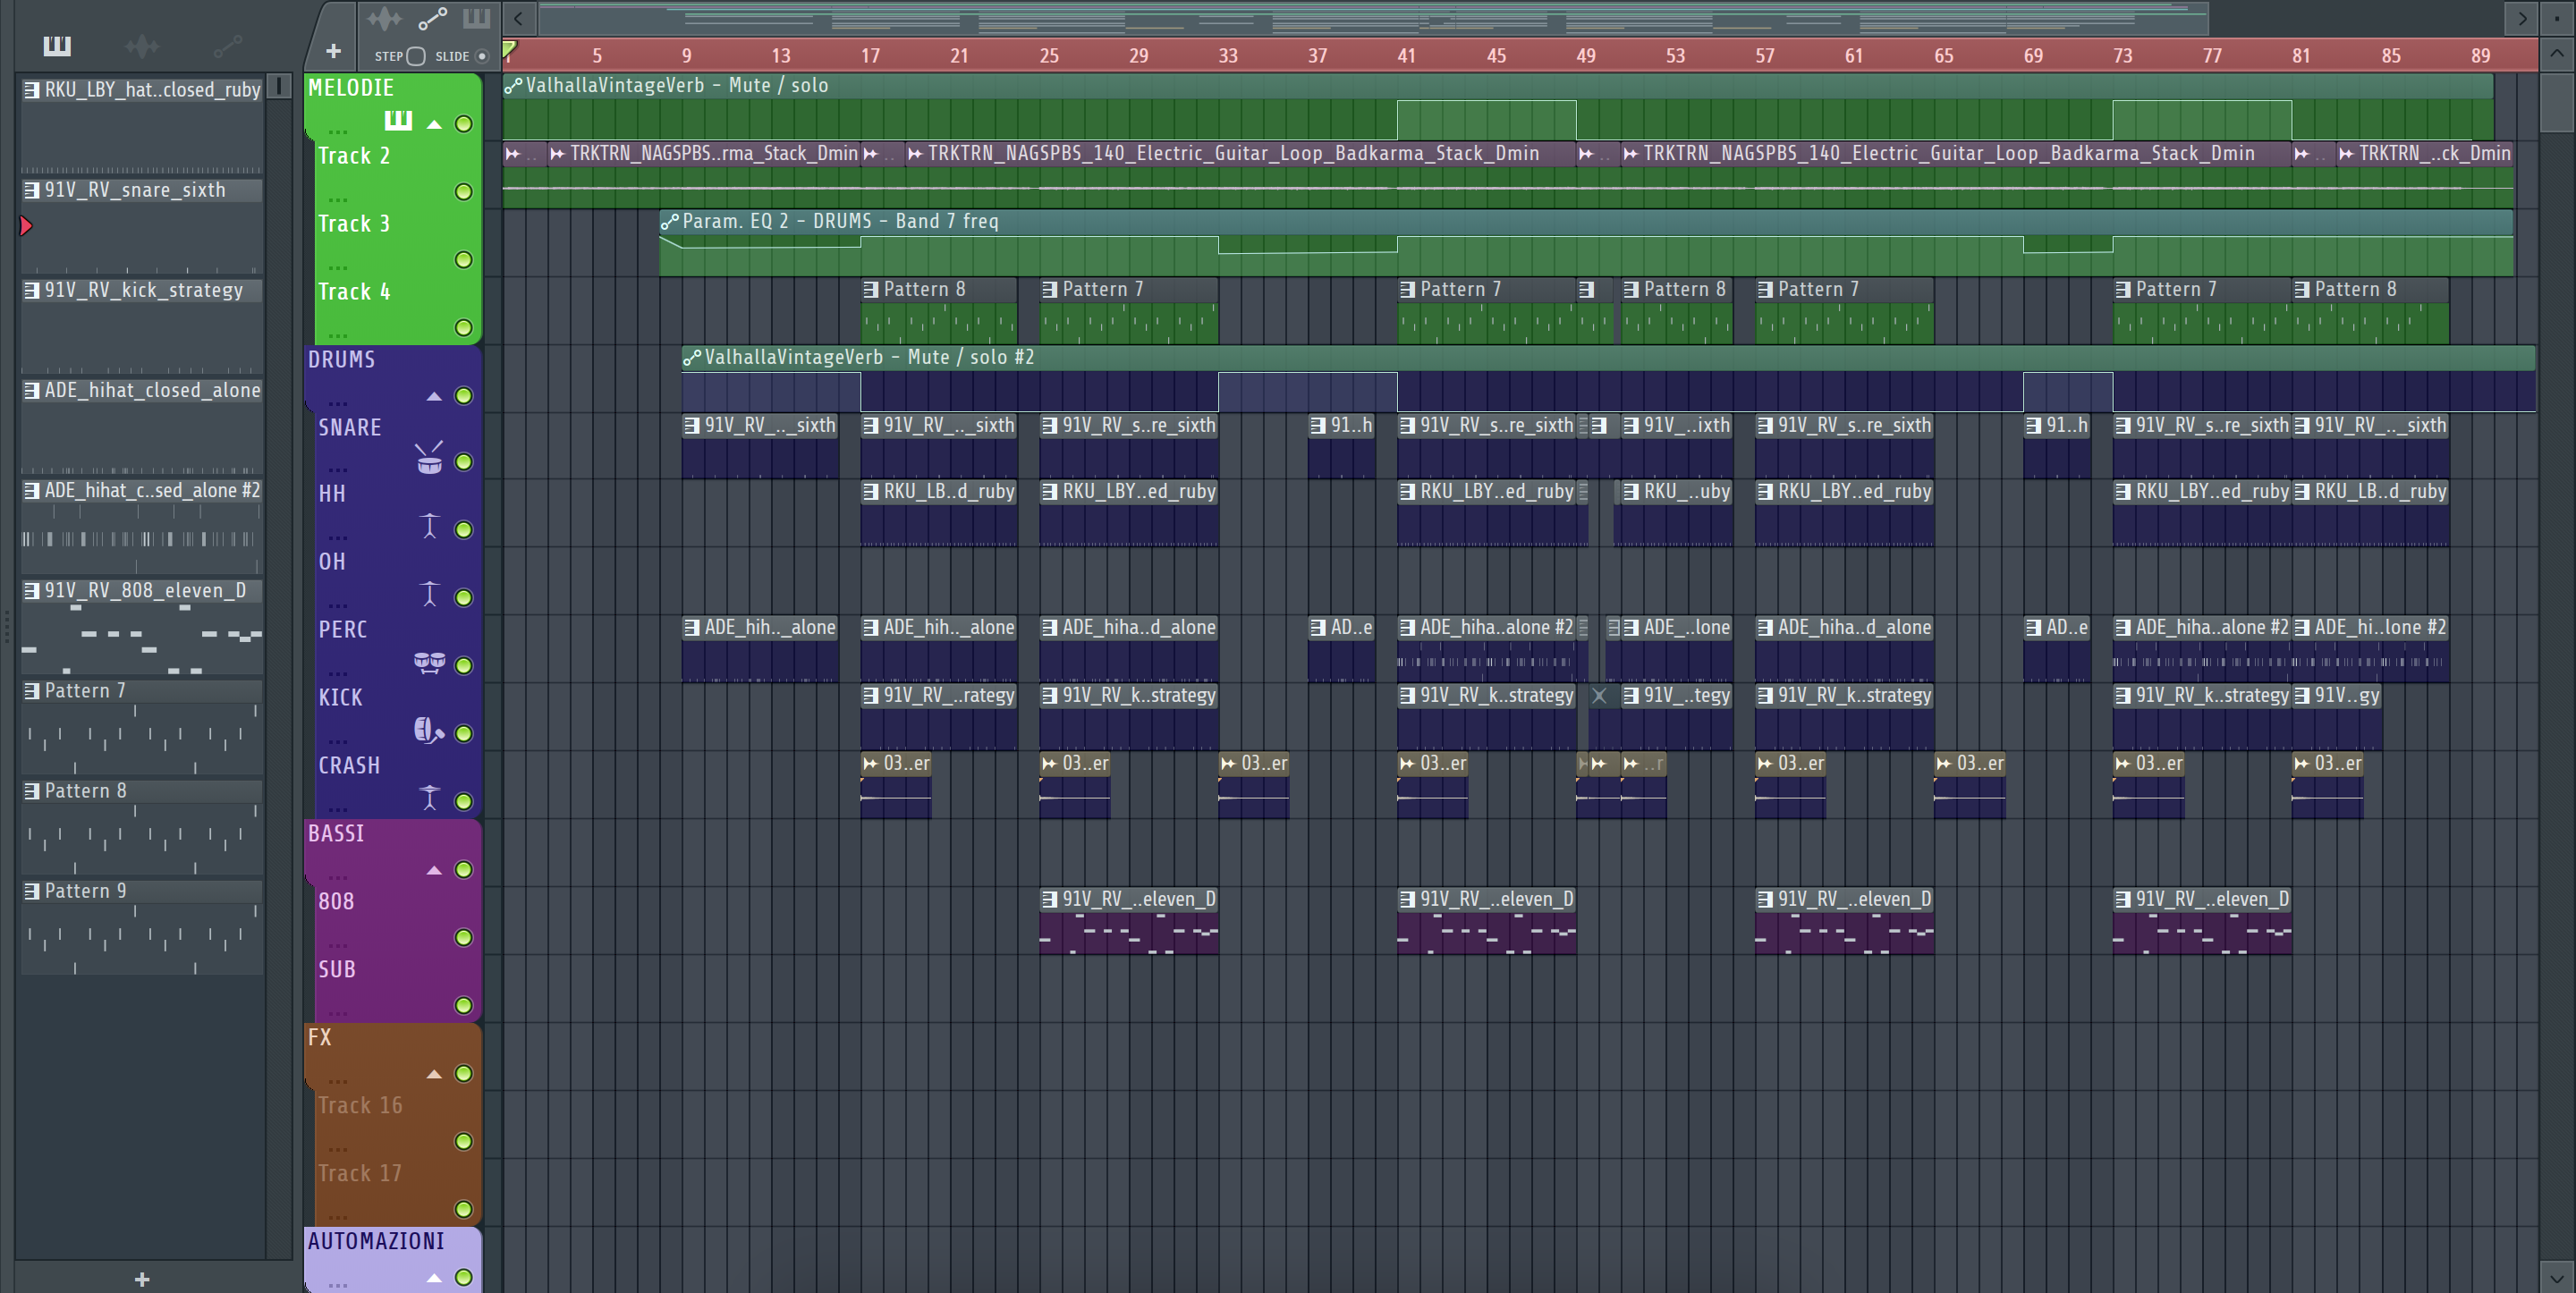
Task: Click the Track 4 header name
Action: (x=354, y=292)
